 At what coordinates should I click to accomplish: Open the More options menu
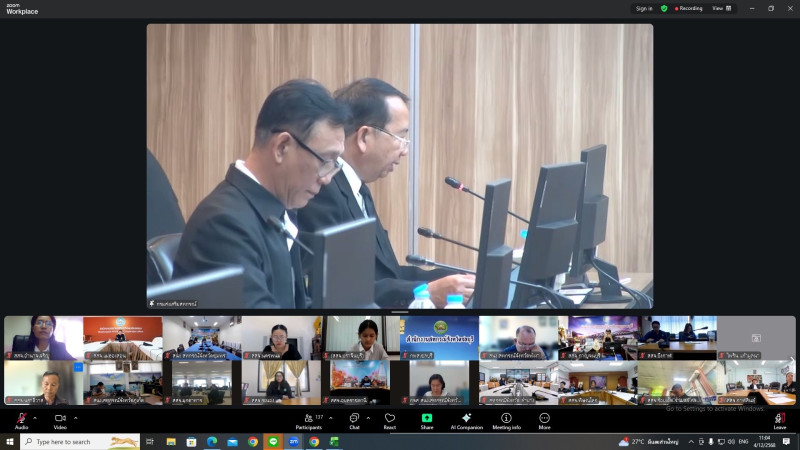544,419
